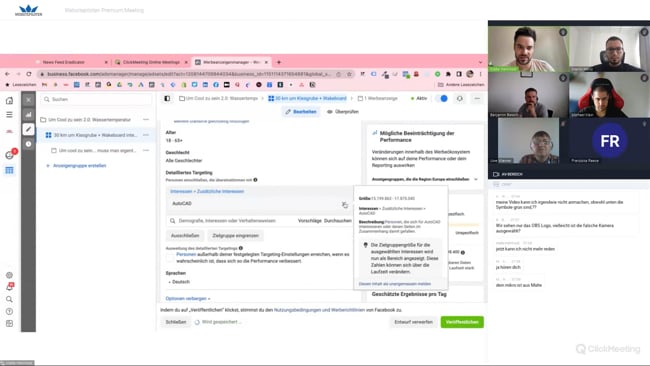Viewport: 650px width, 366px height.
Task: Click Zielgruppe eingrenzen
Action: (235, 236)
